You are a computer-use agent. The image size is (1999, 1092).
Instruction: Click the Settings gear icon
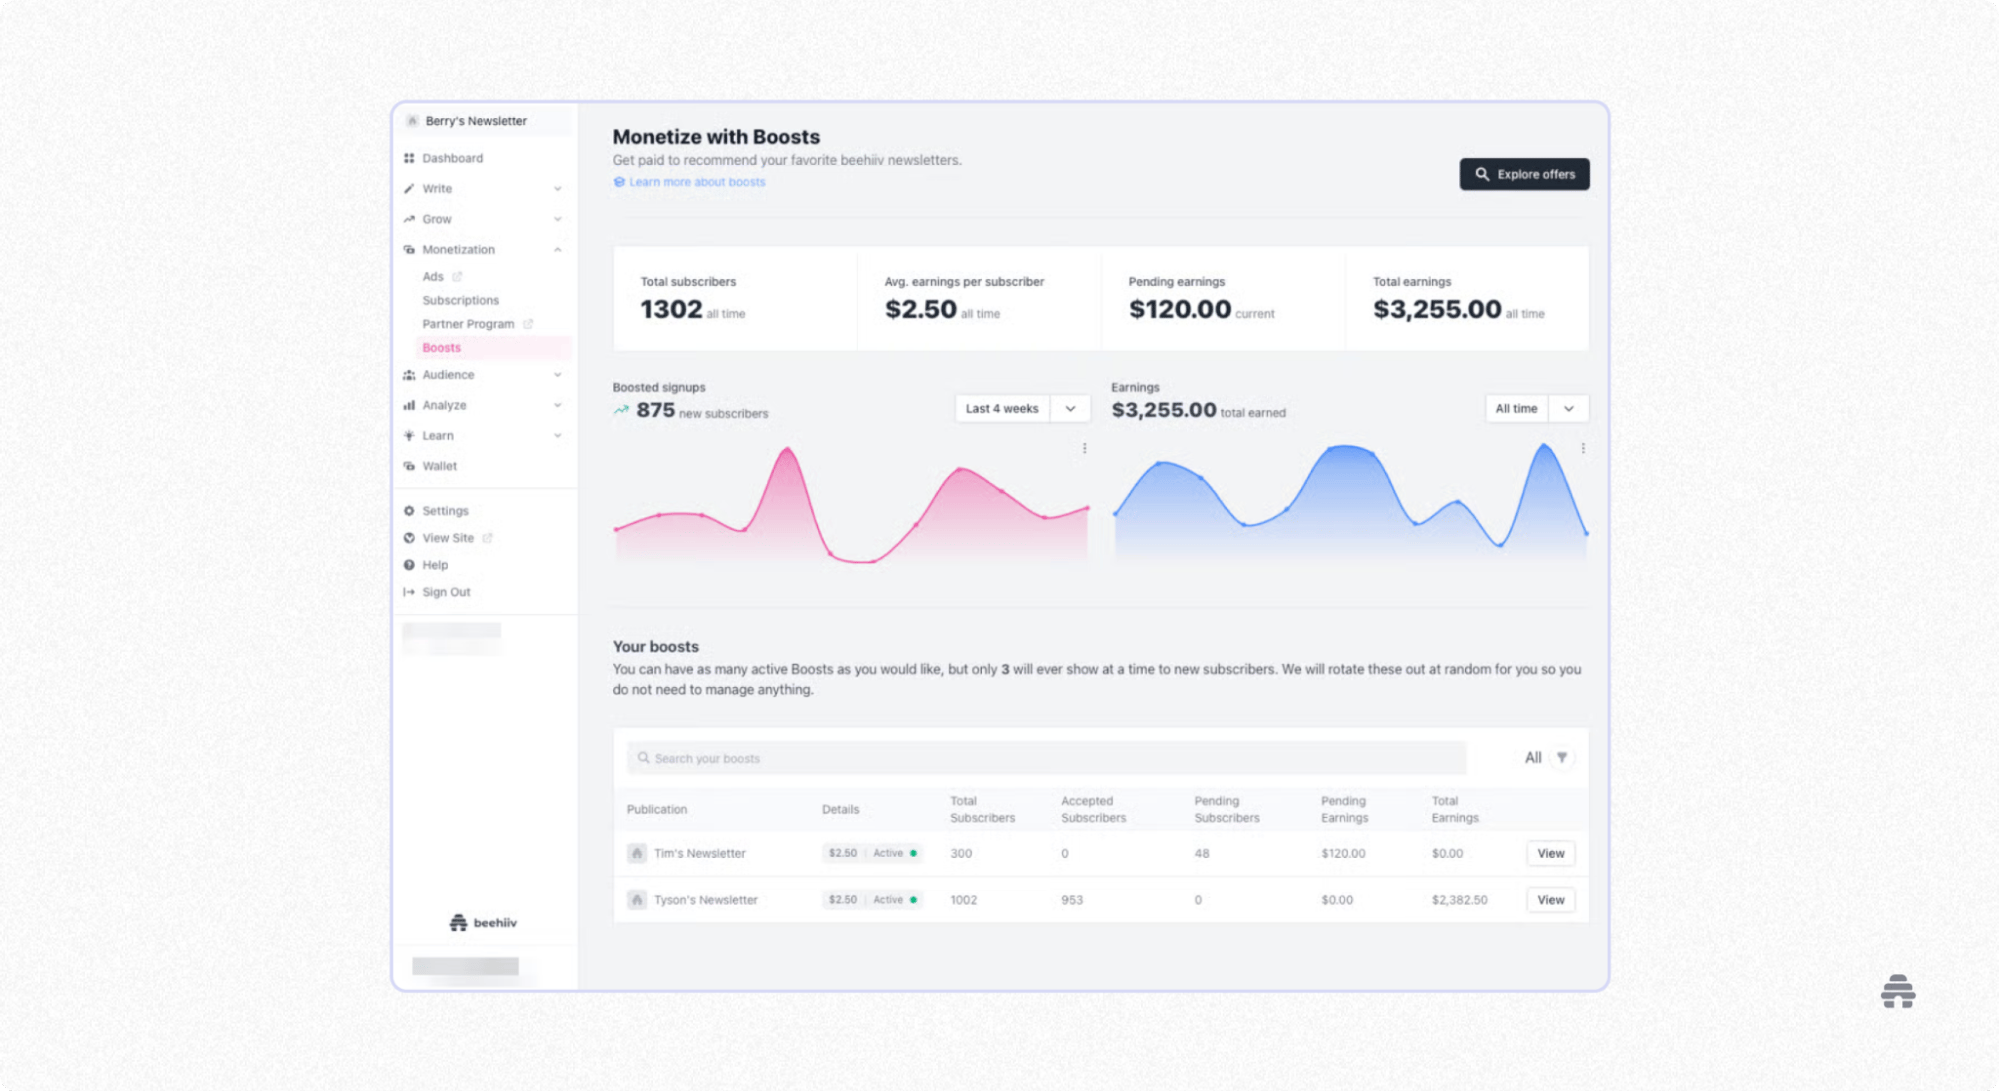pos(409,510)
